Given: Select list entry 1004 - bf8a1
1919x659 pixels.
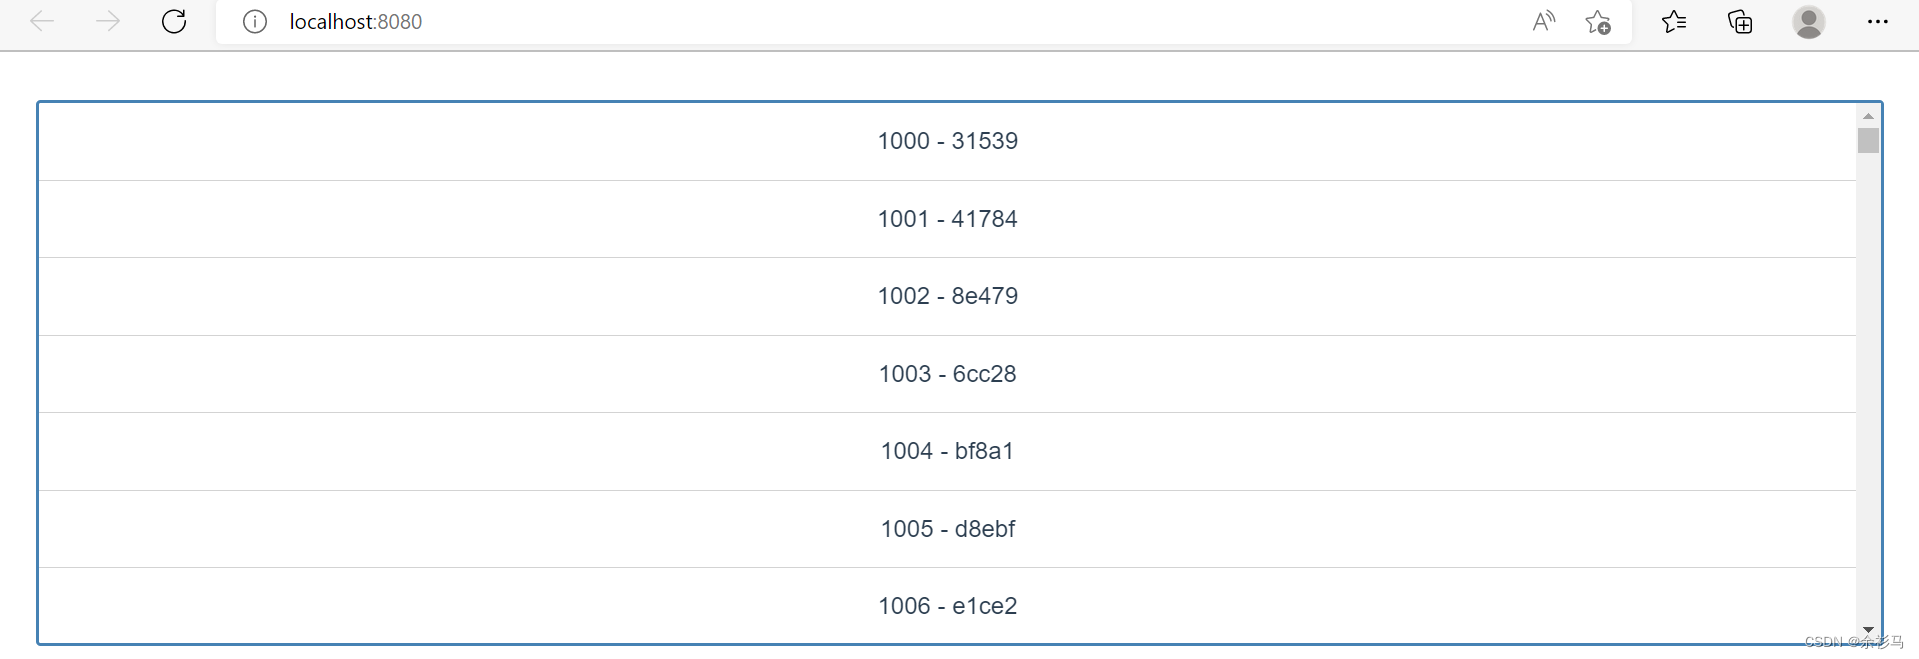Looking at the screenshot, I should click(x=947, y=451).
